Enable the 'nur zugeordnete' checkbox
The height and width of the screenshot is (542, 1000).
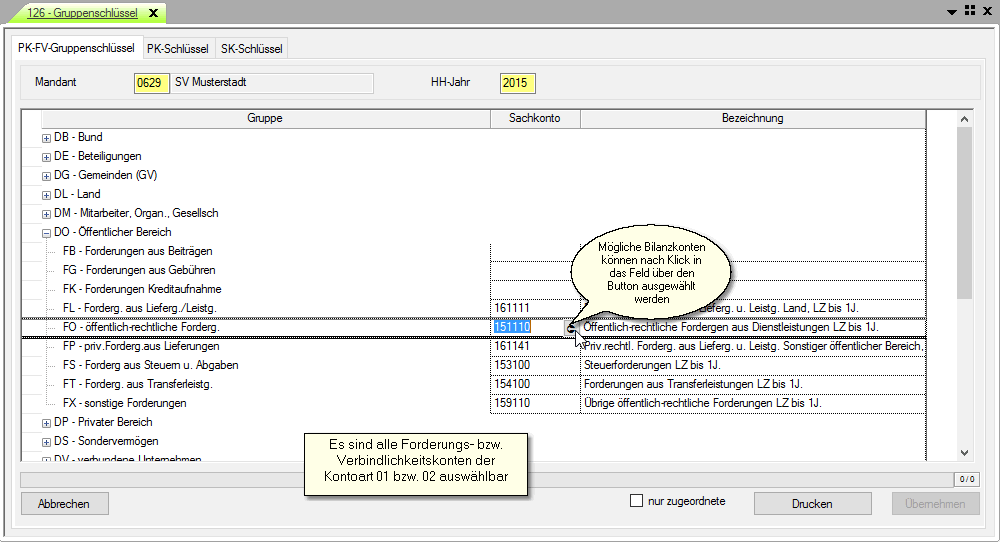coord(636,501)
